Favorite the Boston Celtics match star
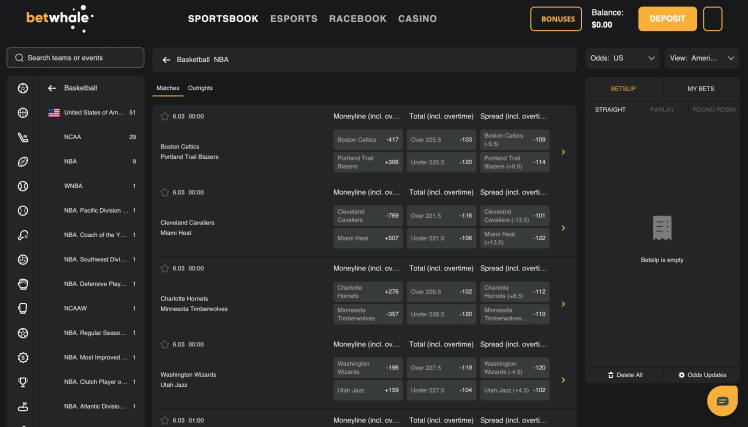Viewport: 748px width, 427px height. 165,116
